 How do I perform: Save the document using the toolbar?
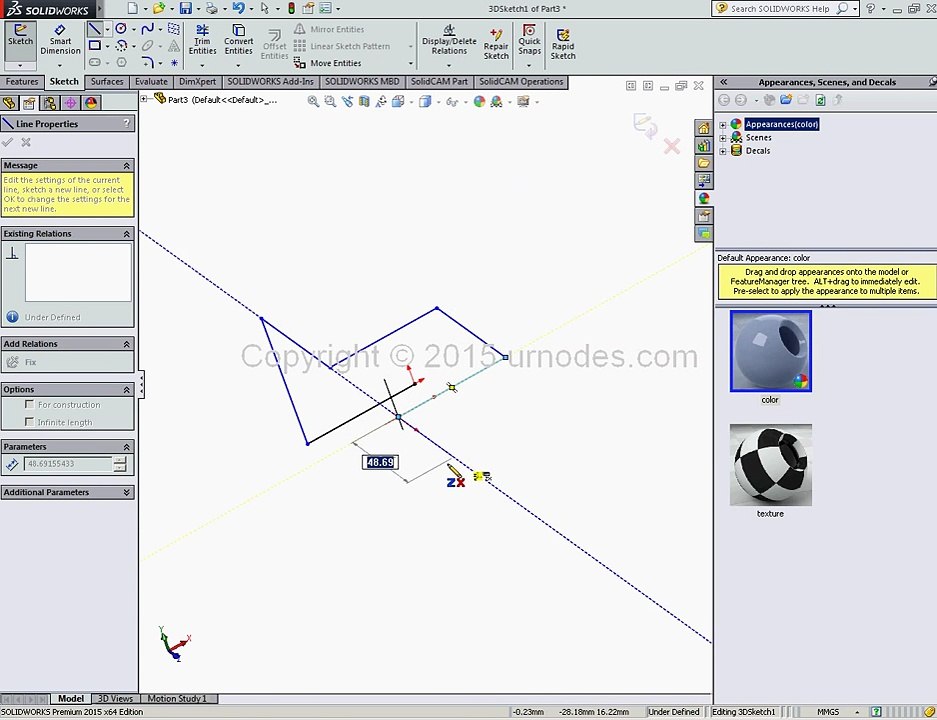[x=186, y=8]
